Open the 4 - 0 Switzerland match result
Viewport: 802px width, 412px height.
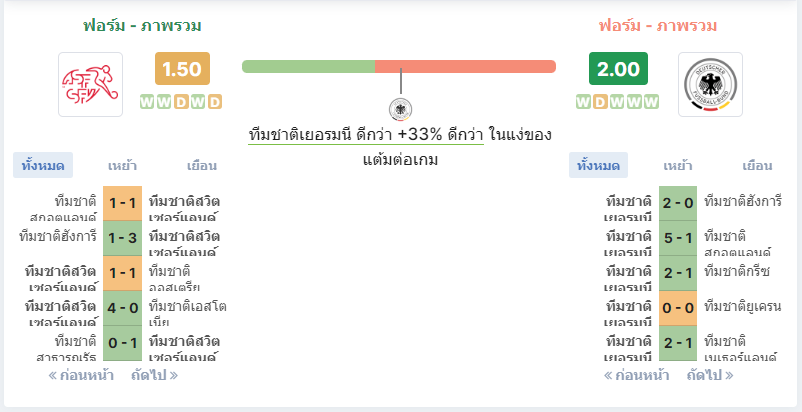coord(122,308)
